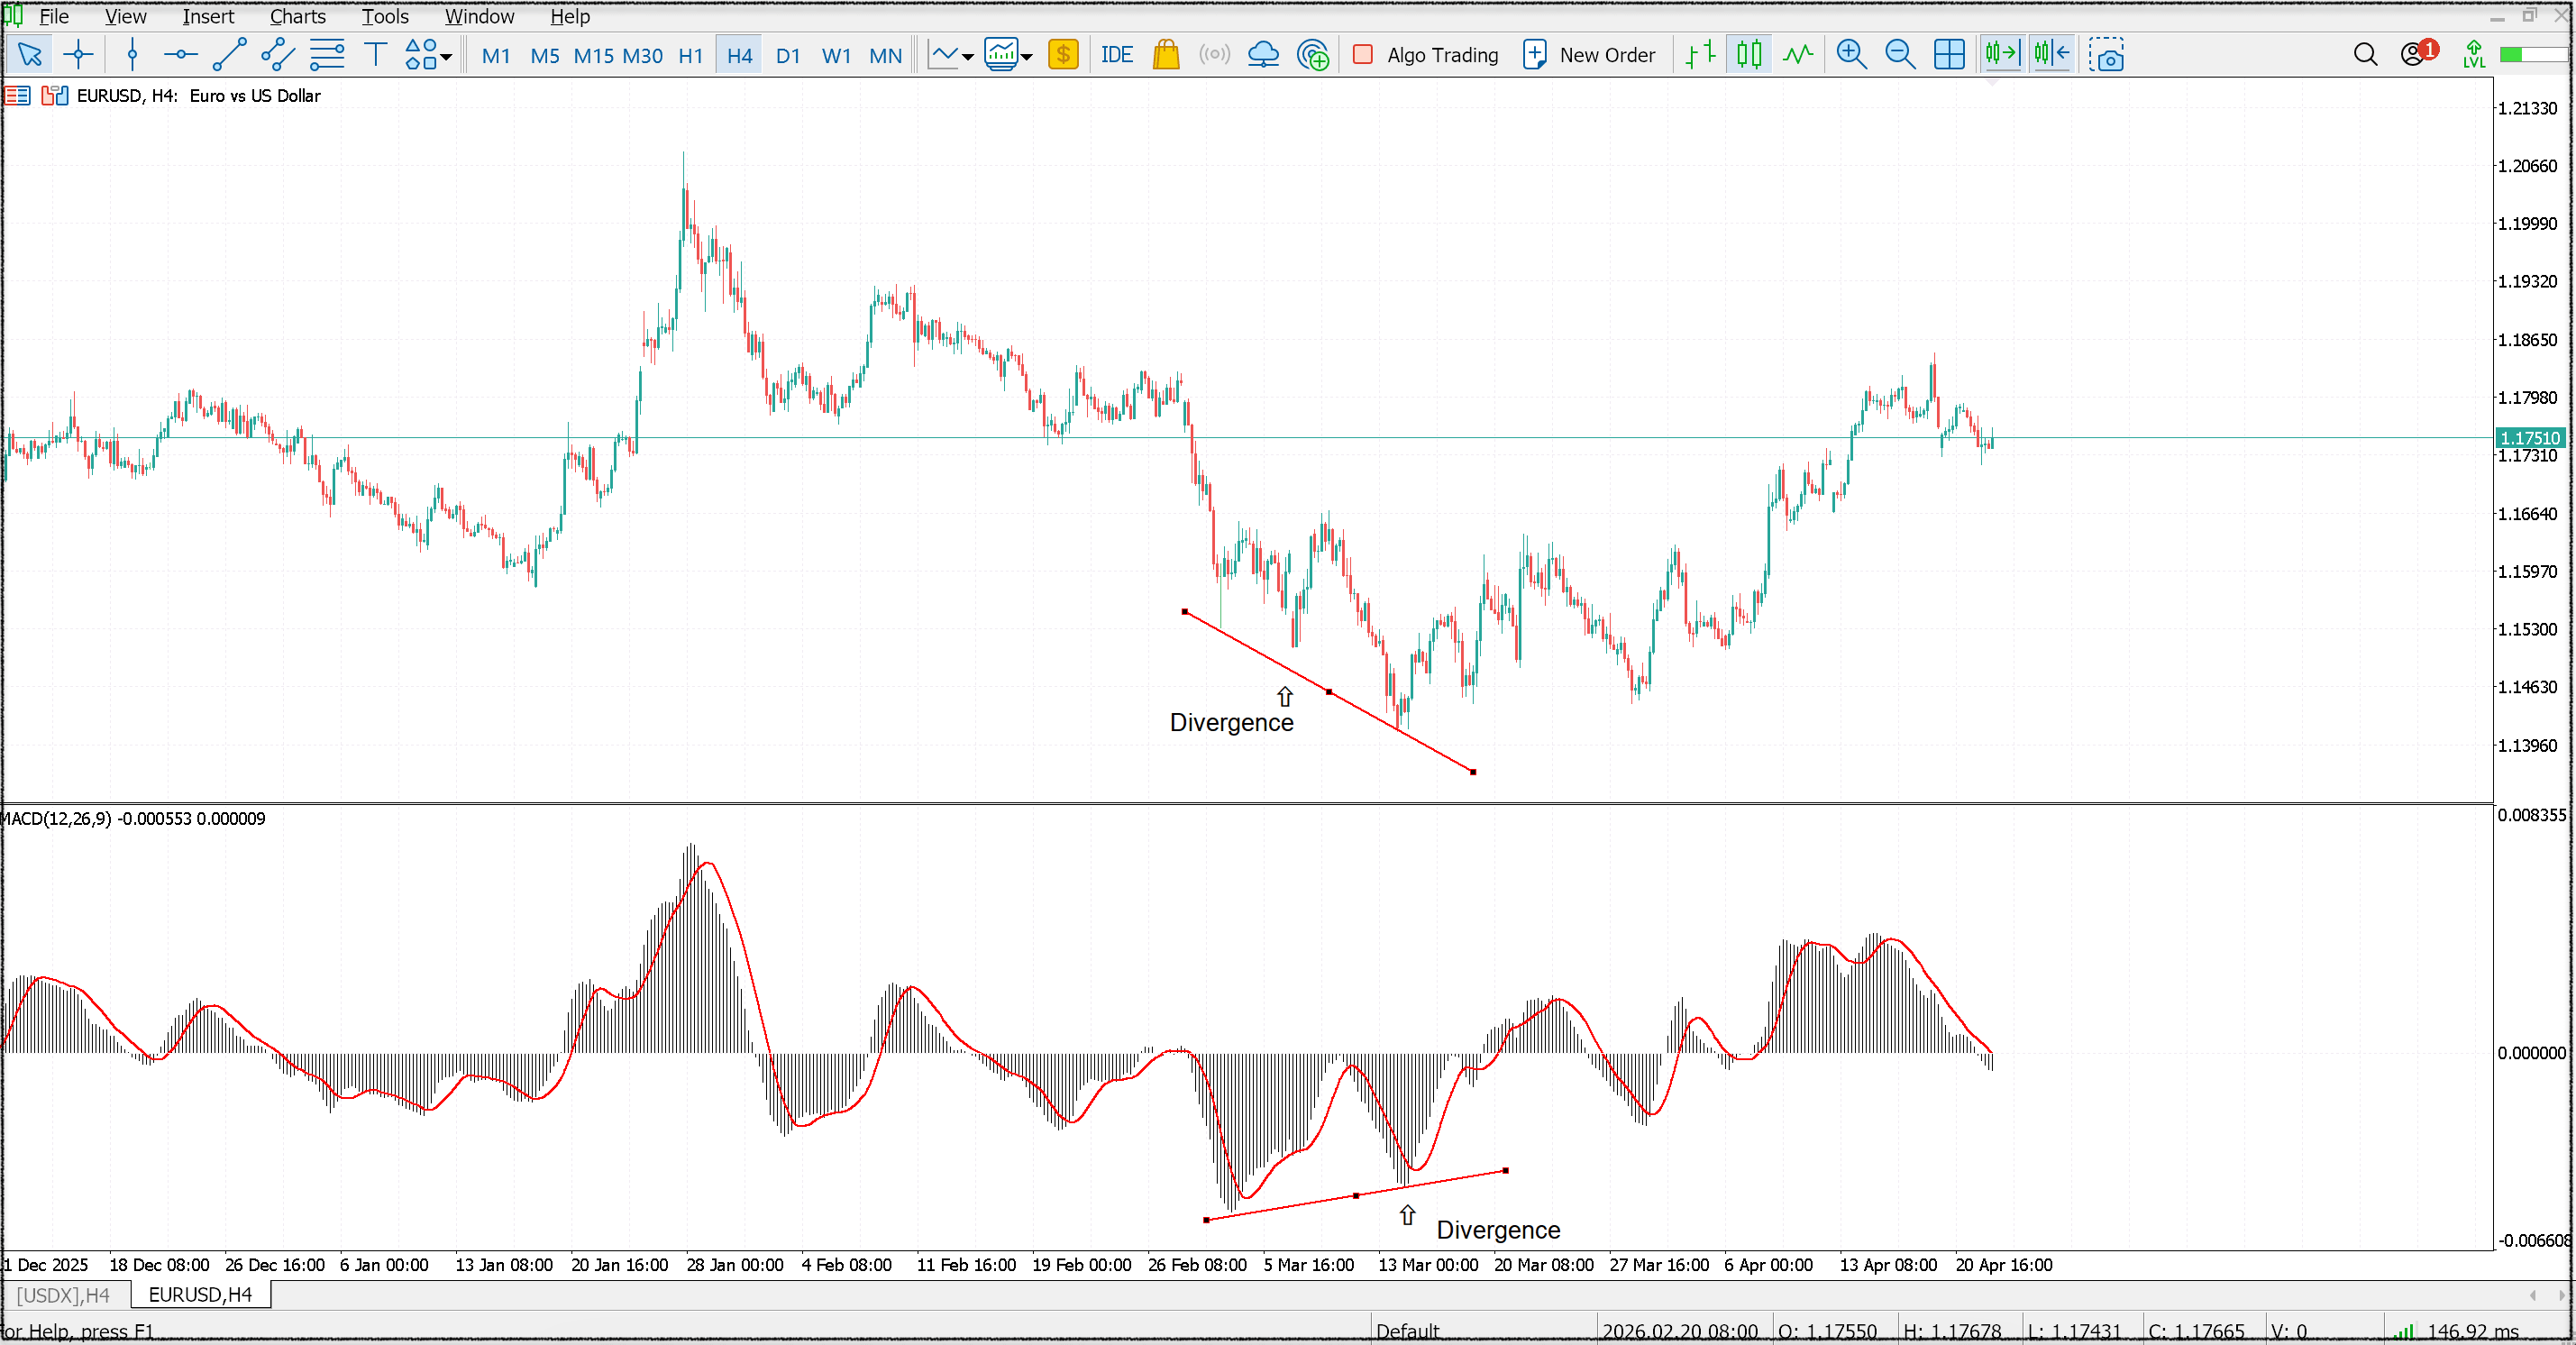The width and height of the screenshot is (2576, 1345).
Task: Enable Algo Trading
Action: click(x=1425, y=55)
